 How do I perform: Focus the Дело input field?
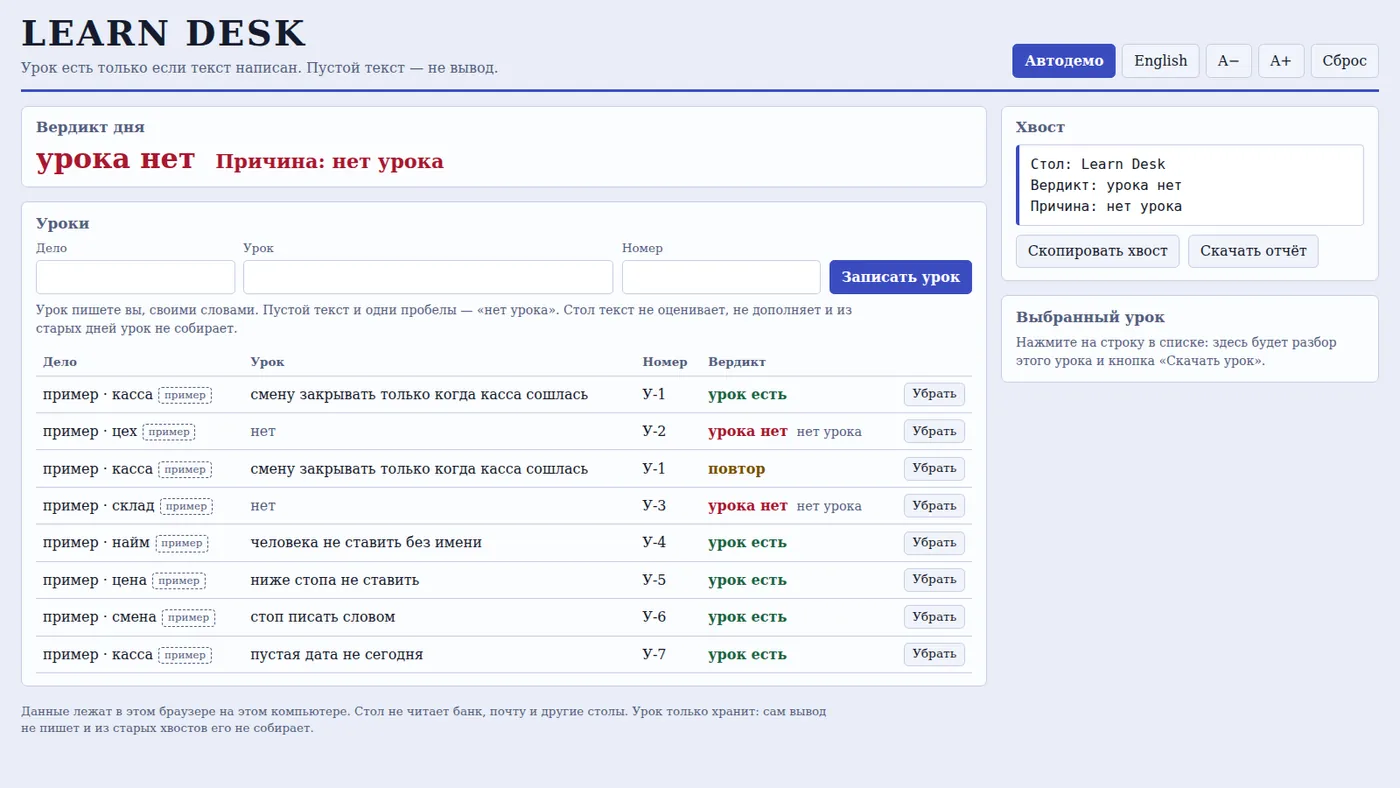click(136, 277)
